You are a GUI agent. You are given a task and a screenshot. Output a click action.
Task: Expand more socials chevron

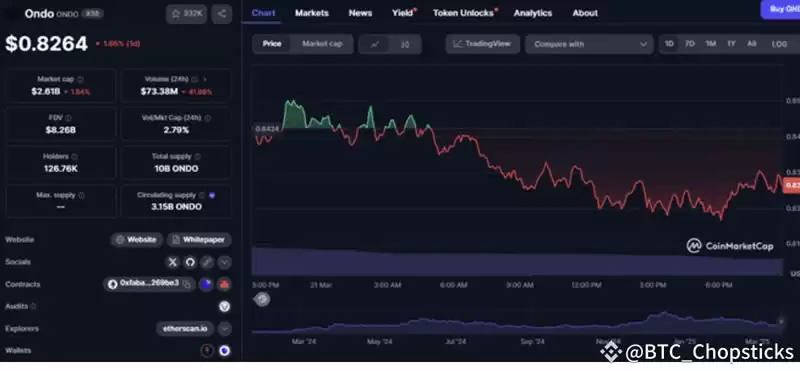tap(224, 262)
